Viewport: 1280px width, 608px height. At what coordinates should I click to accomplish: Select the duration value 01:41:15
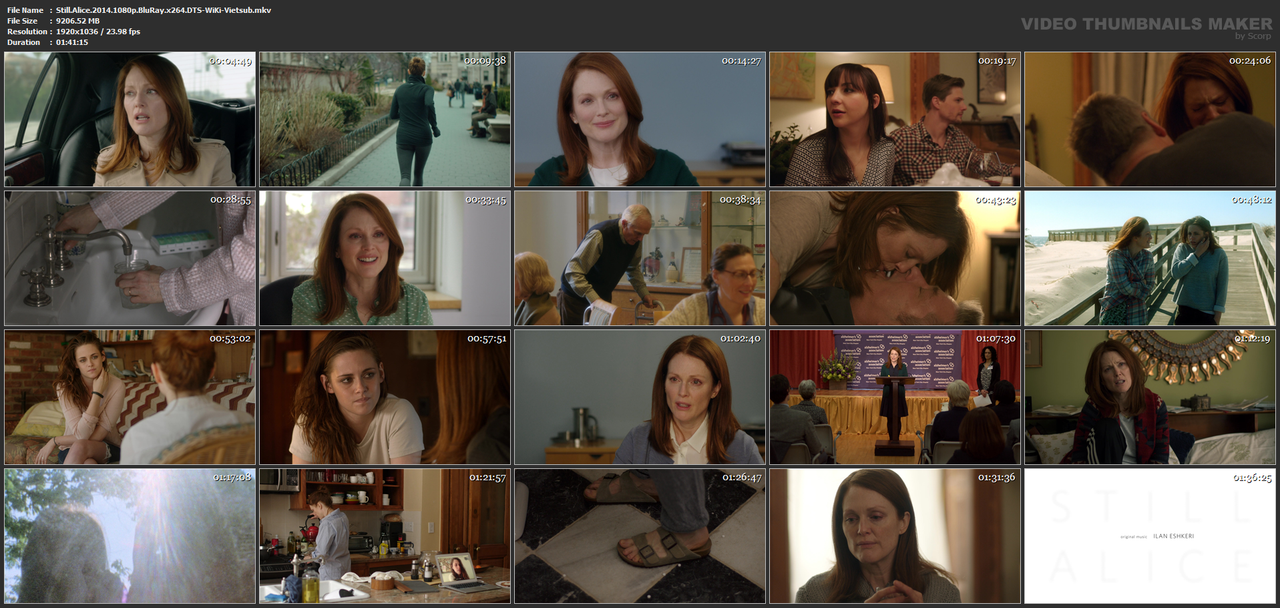tap(72, 42)
